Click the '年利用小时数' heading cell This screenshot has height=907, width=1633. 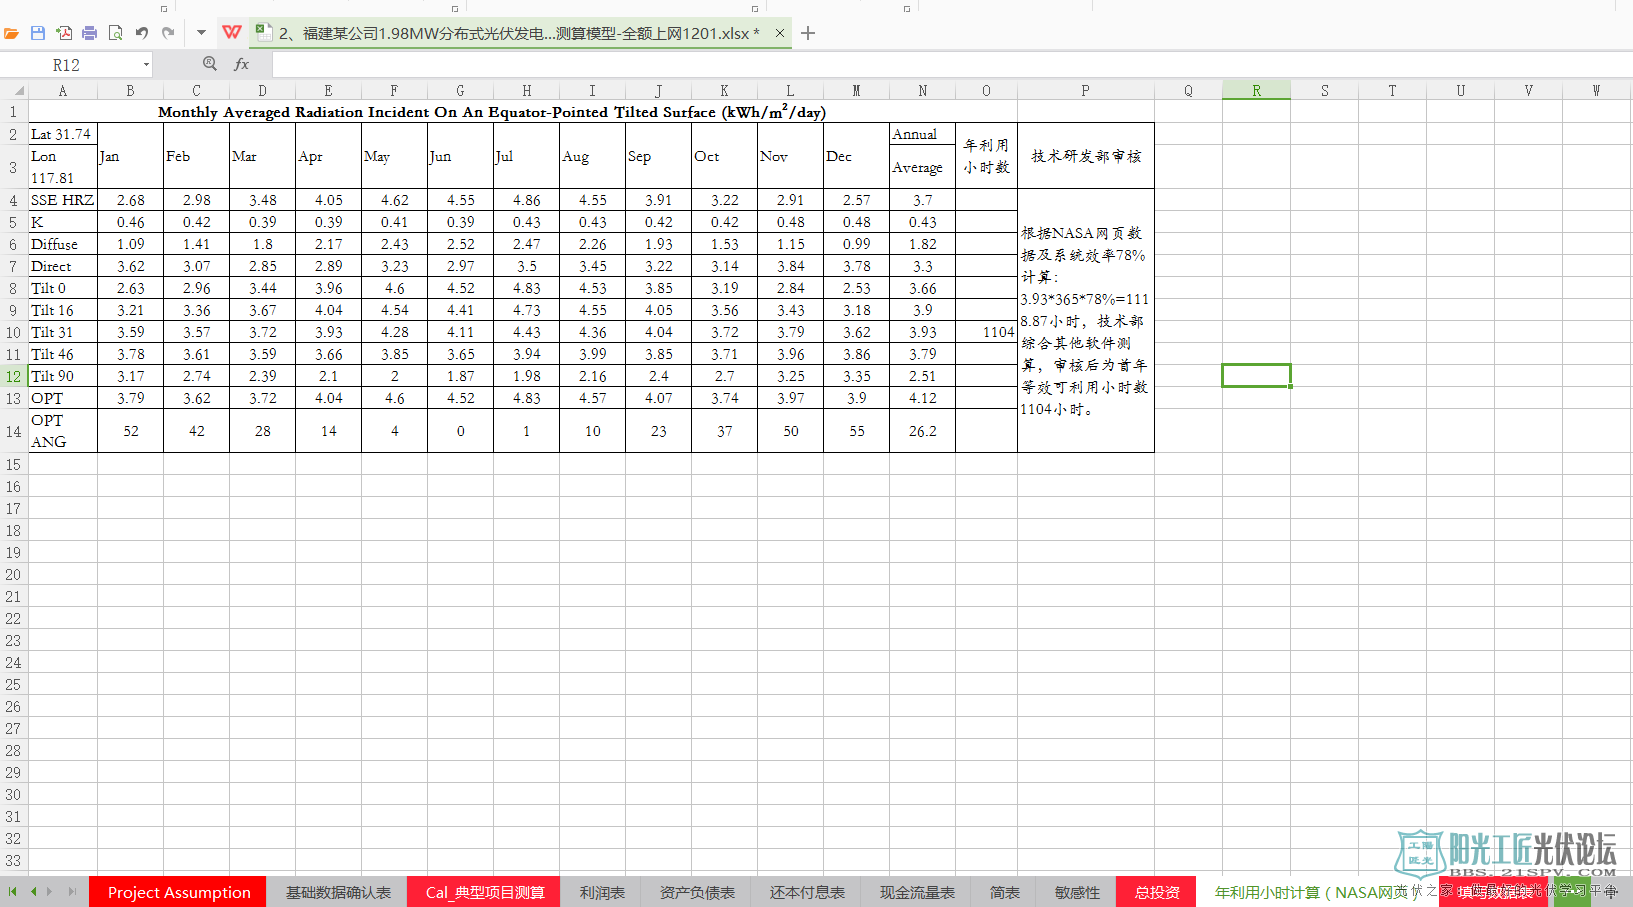[986, 156]
